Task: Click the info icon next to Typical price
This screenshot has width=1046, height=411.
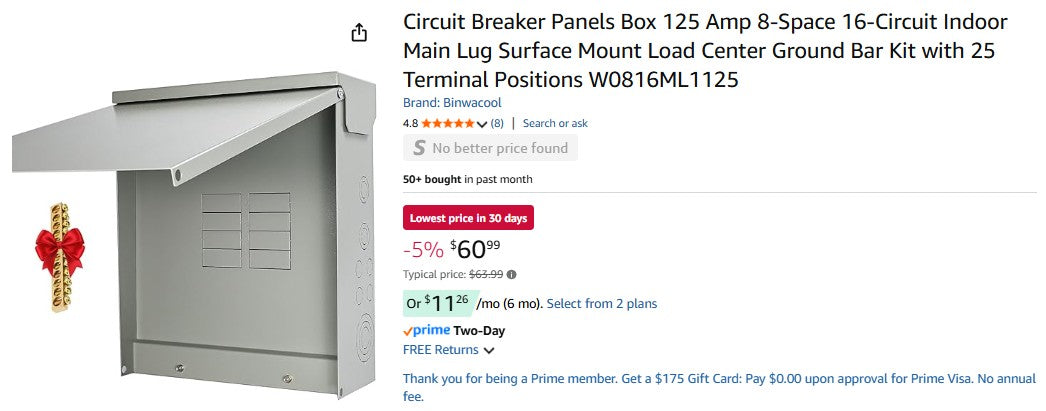Action: 512,274
